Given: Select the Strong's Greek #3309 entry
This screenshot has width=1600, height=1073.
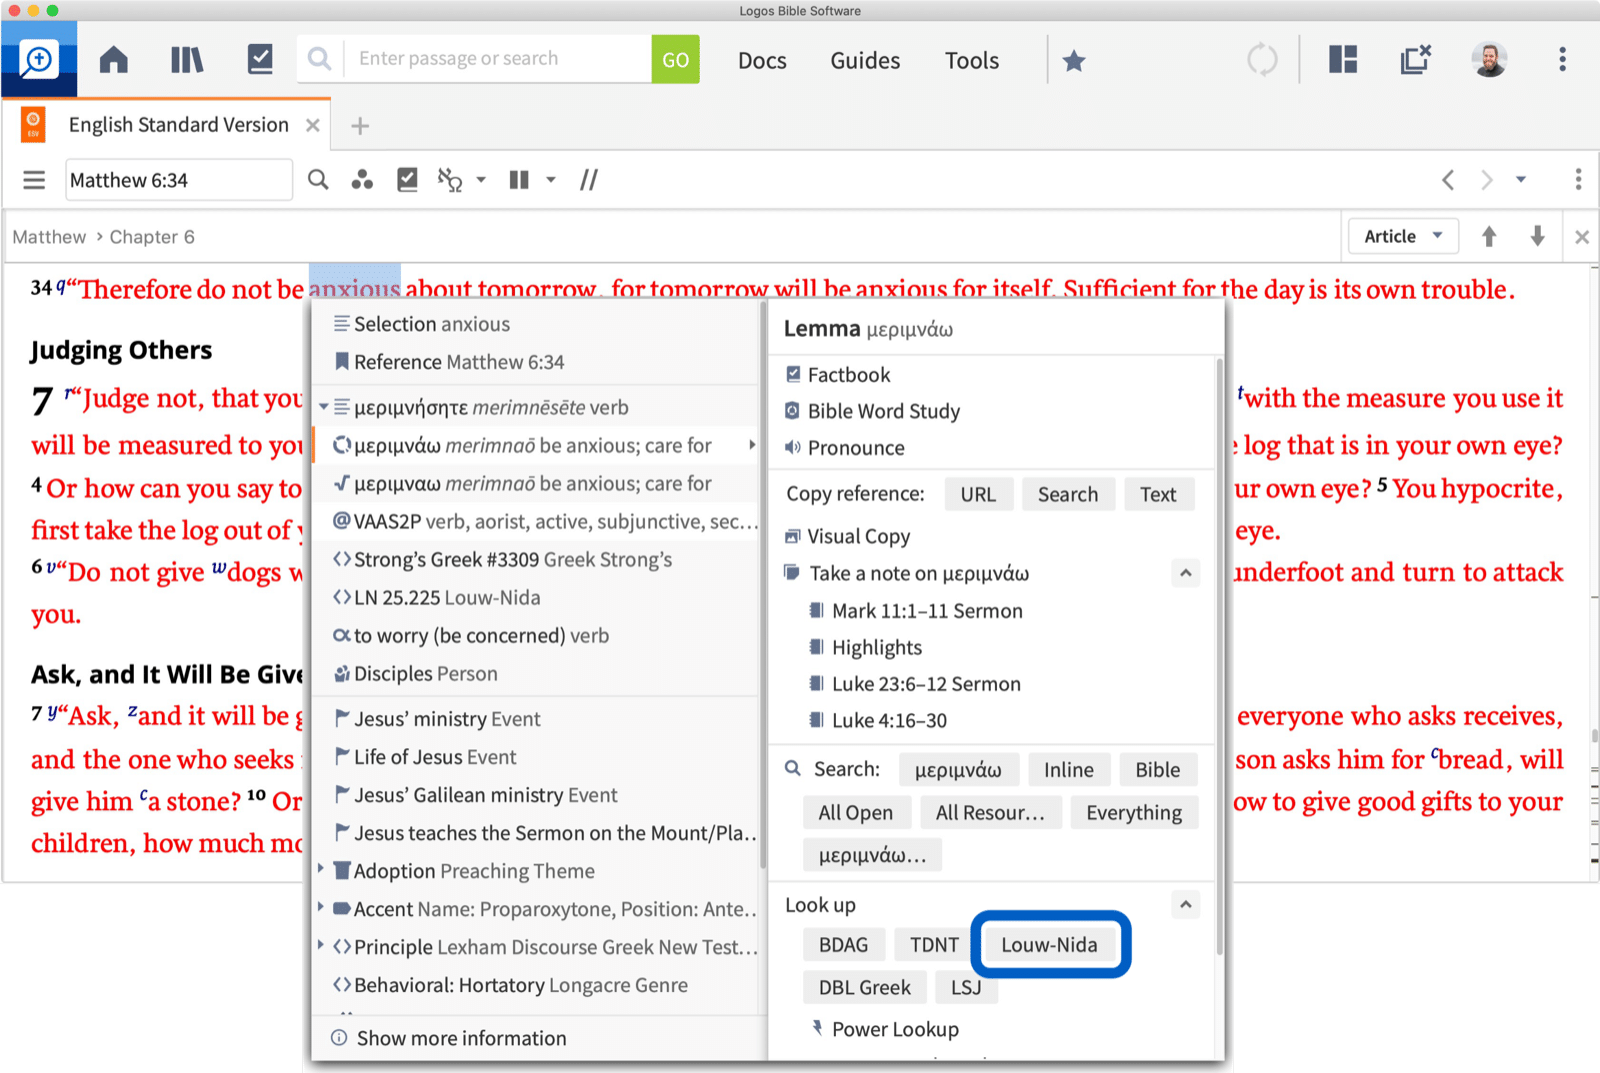Looking at the screenshot, I should tap(535, 560).
